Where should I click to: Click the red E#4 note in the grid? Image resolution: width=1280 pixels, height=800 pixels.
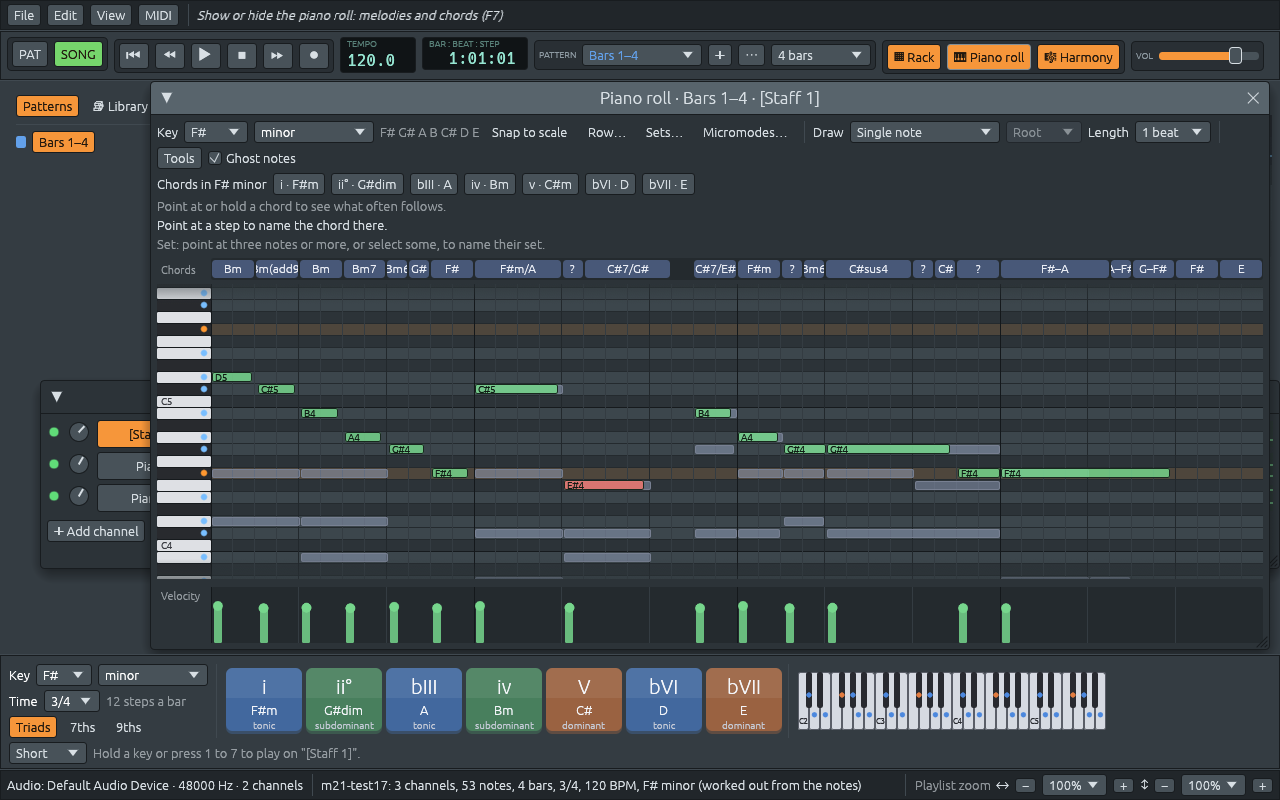tap(604, 485)
